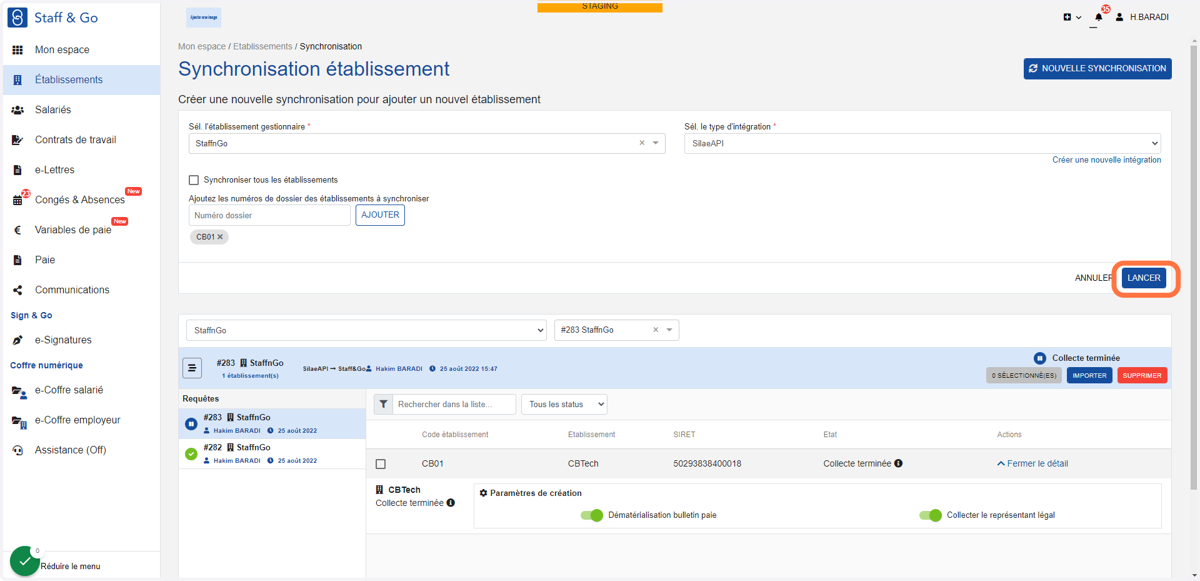Open the plus menu in the top bar
1200x581 pixels.
point(1072,17)
